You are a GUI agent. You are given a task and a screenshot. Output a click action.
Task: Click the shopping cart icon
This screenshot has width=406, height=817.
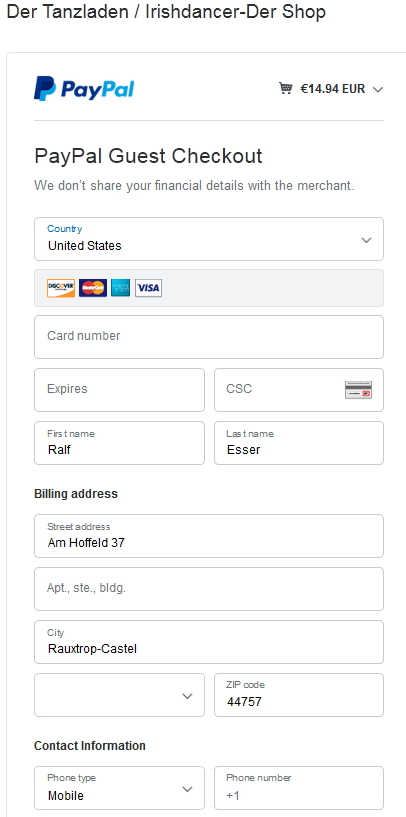[285, 88]
